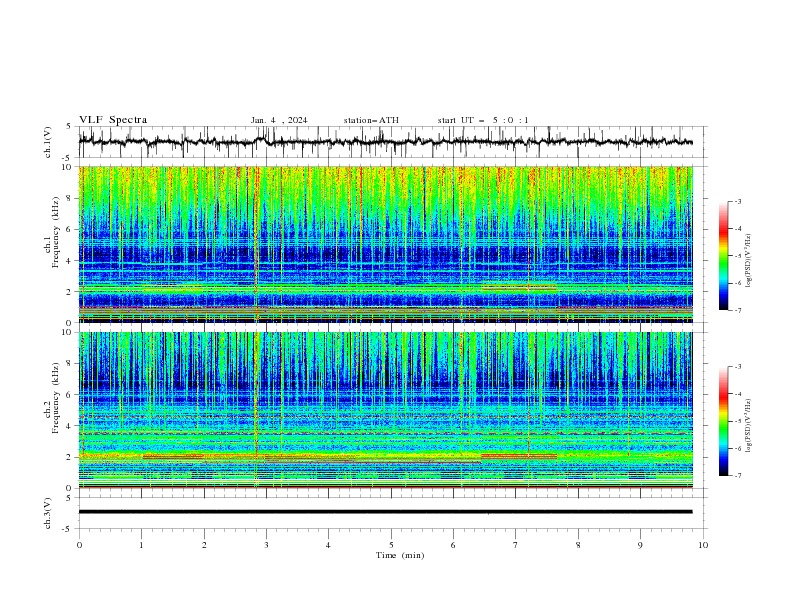Click time axis tick label 9
792x612 pixels.
tap(640, 545)
